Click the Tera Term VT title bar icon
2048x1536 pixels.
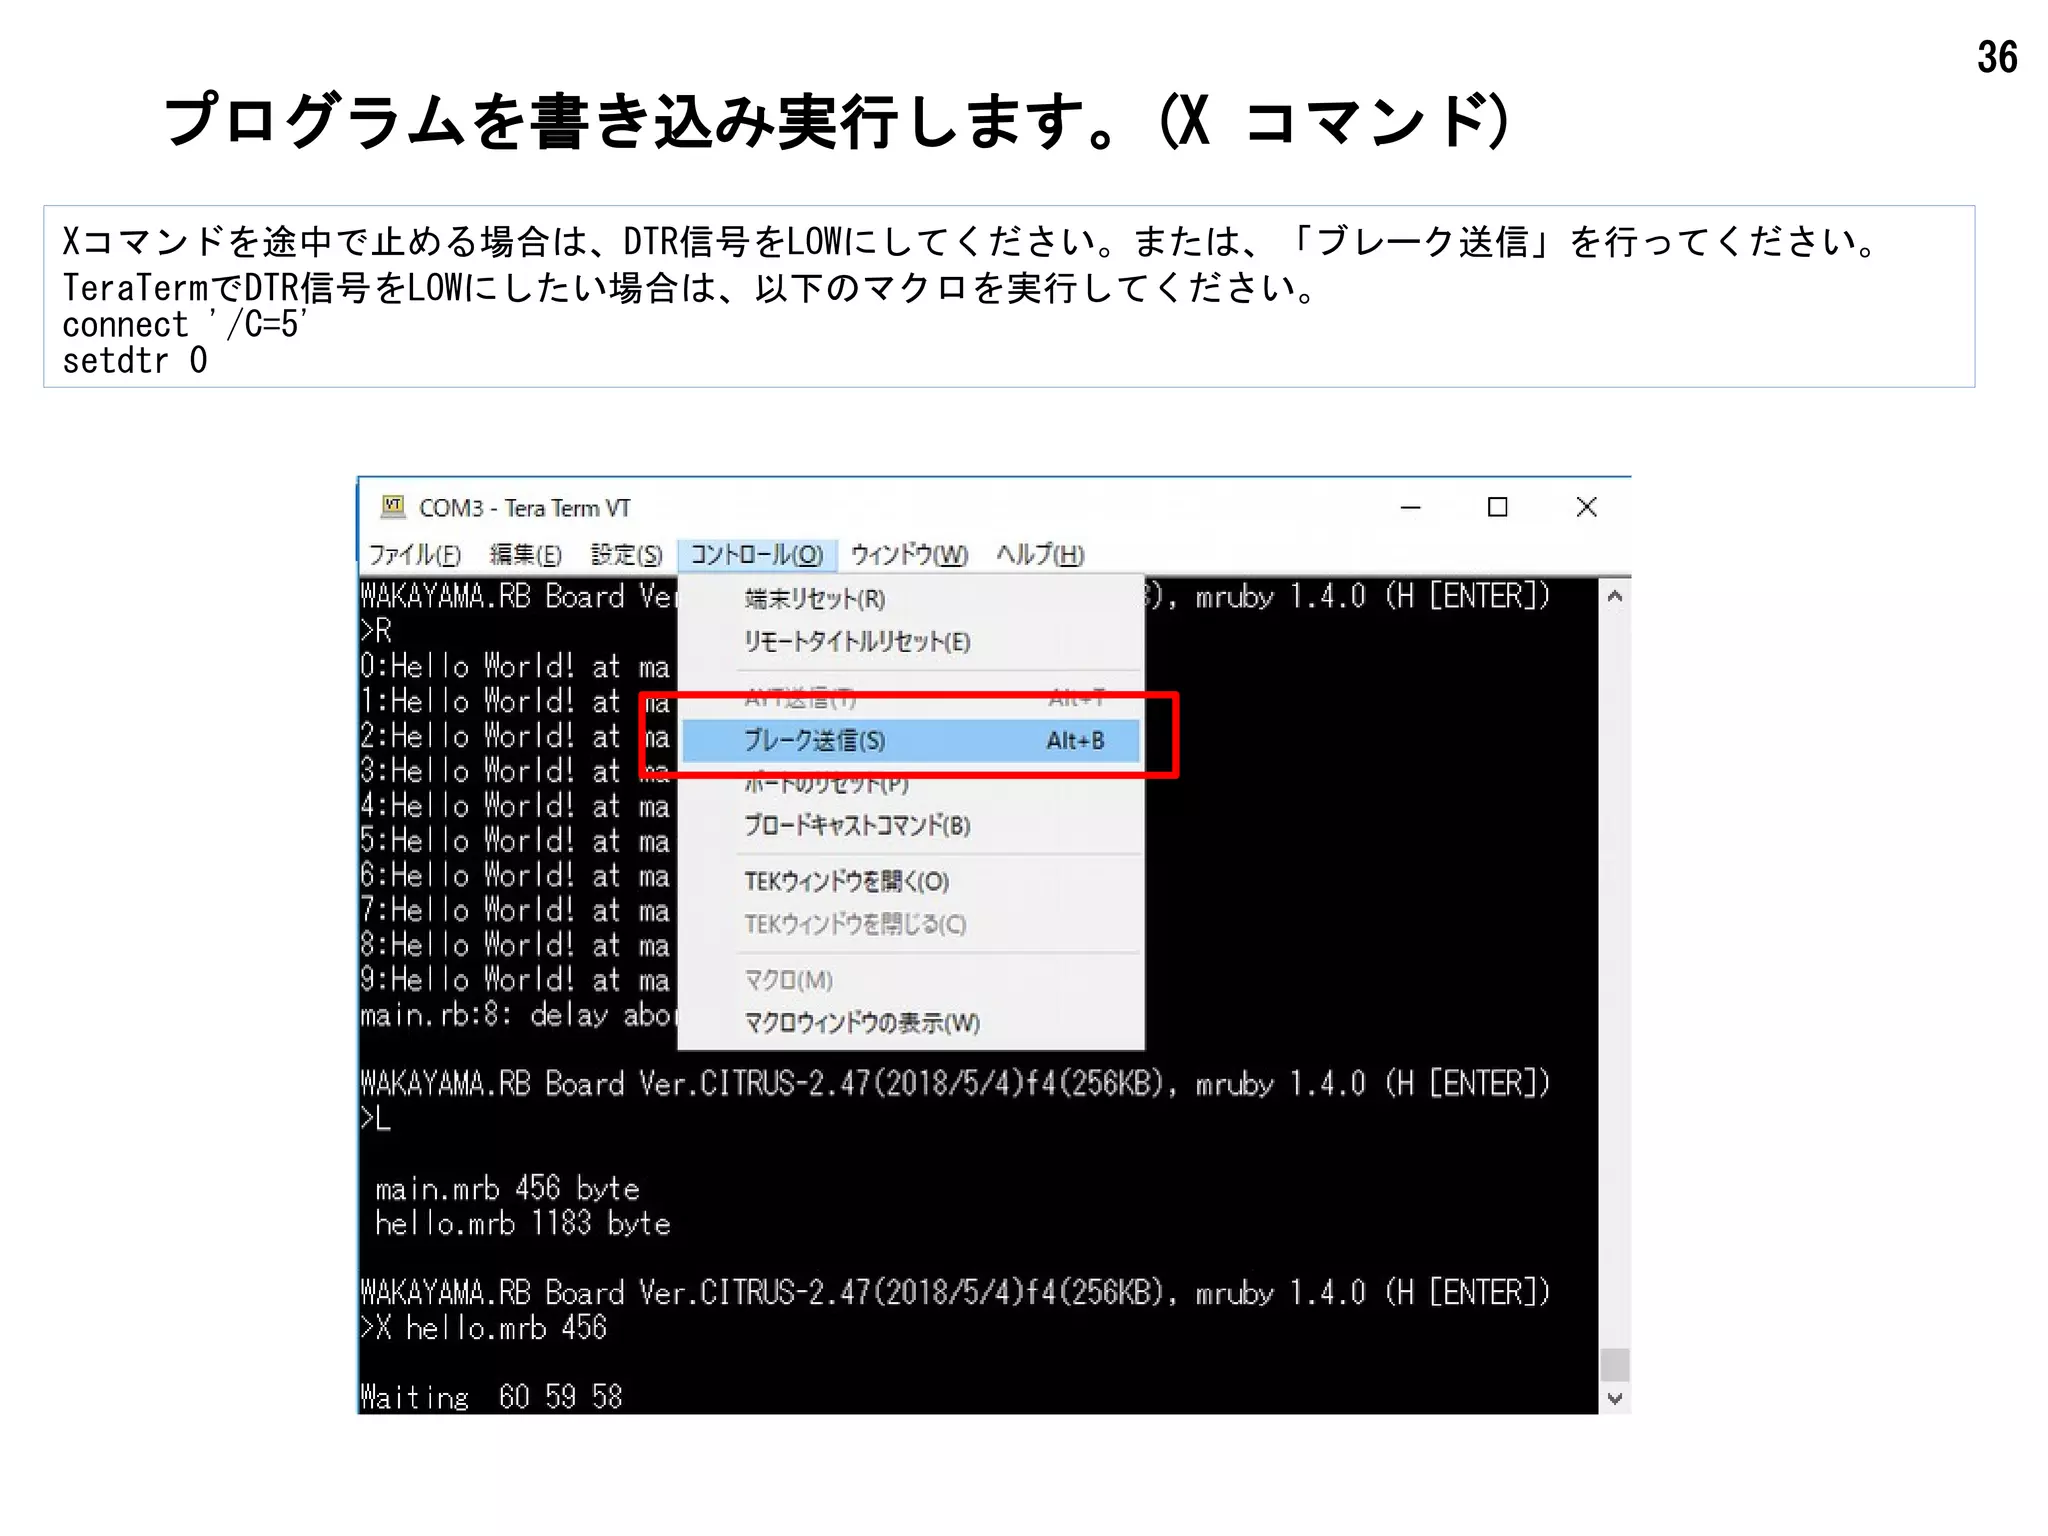[393, 507]
